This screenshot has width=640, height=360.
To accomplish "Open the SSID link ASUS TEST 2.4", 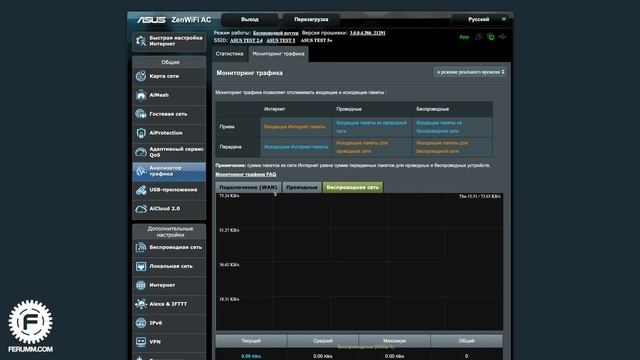I will point(246,41).
